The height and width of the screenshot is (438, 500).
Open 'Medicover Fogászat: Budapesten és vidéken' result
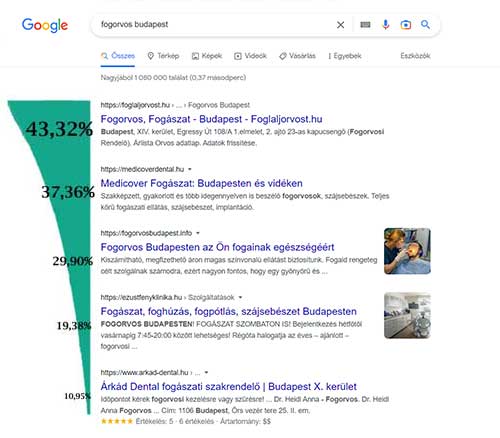click(x=202, y=183)
